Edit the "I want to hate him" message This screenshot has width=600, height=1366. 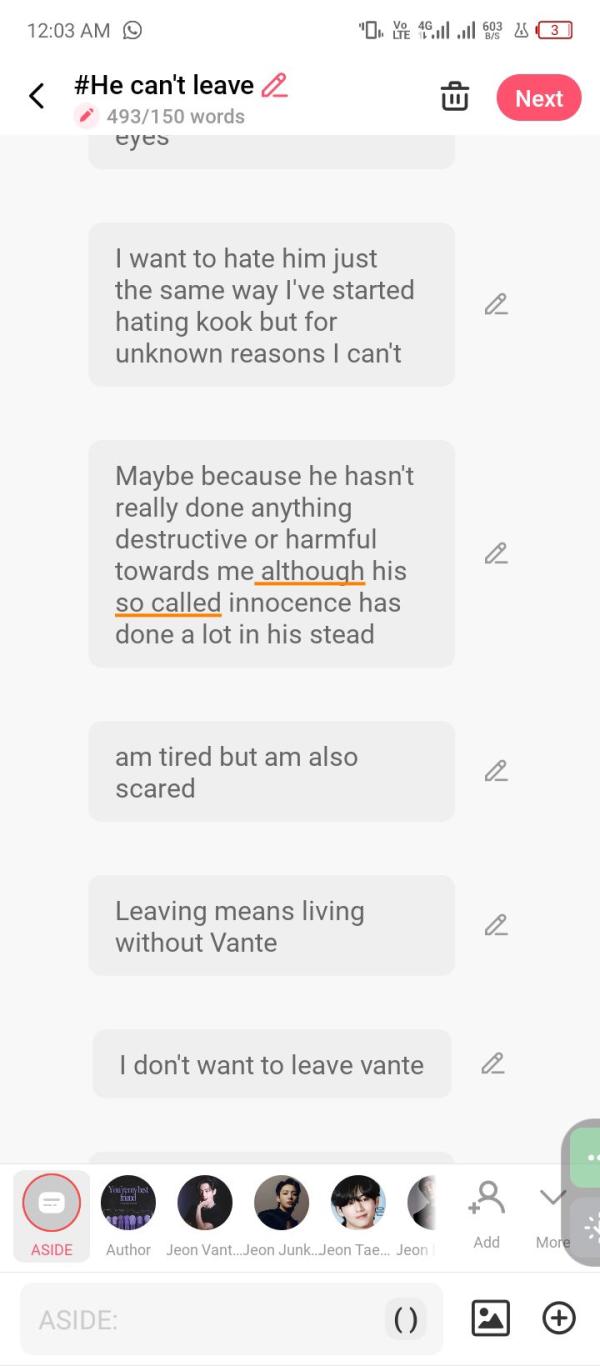point(496,304)
